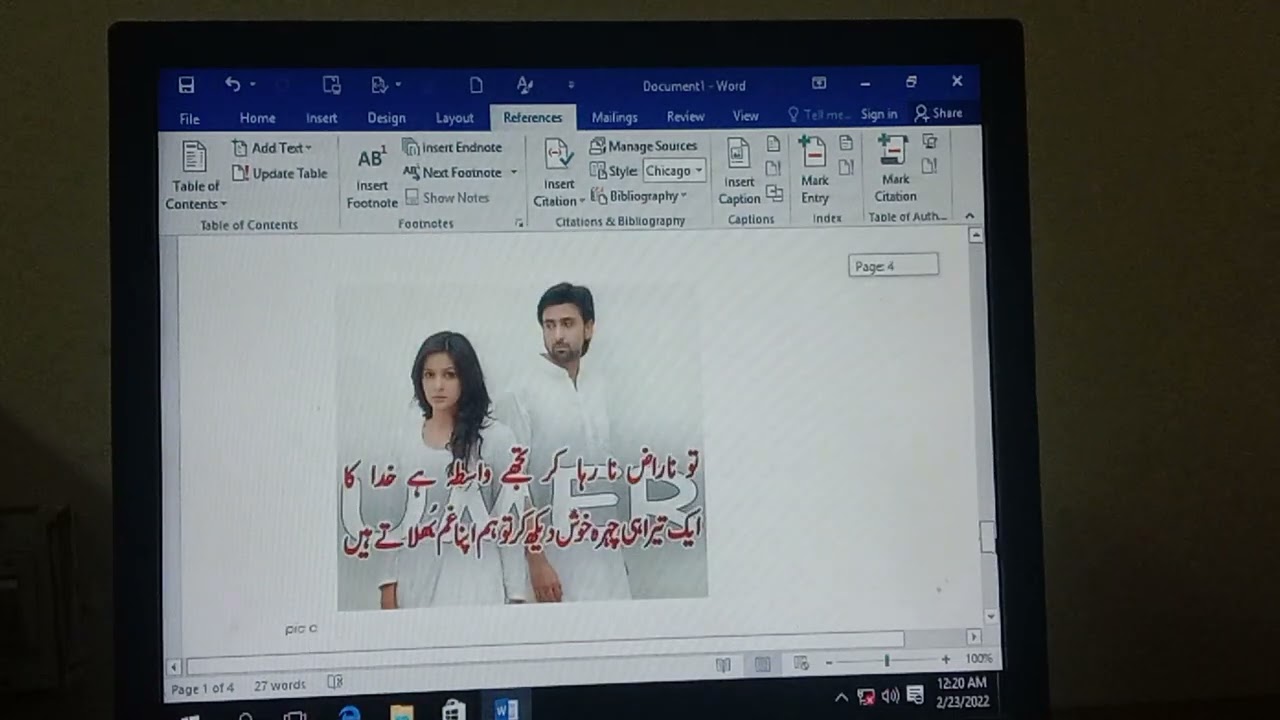
Task: Click the New blank document icon
Action: pos(477,86)
